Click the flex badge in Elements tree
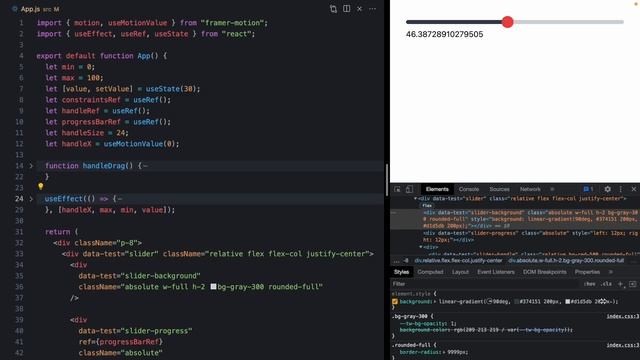 pos(427,205)
